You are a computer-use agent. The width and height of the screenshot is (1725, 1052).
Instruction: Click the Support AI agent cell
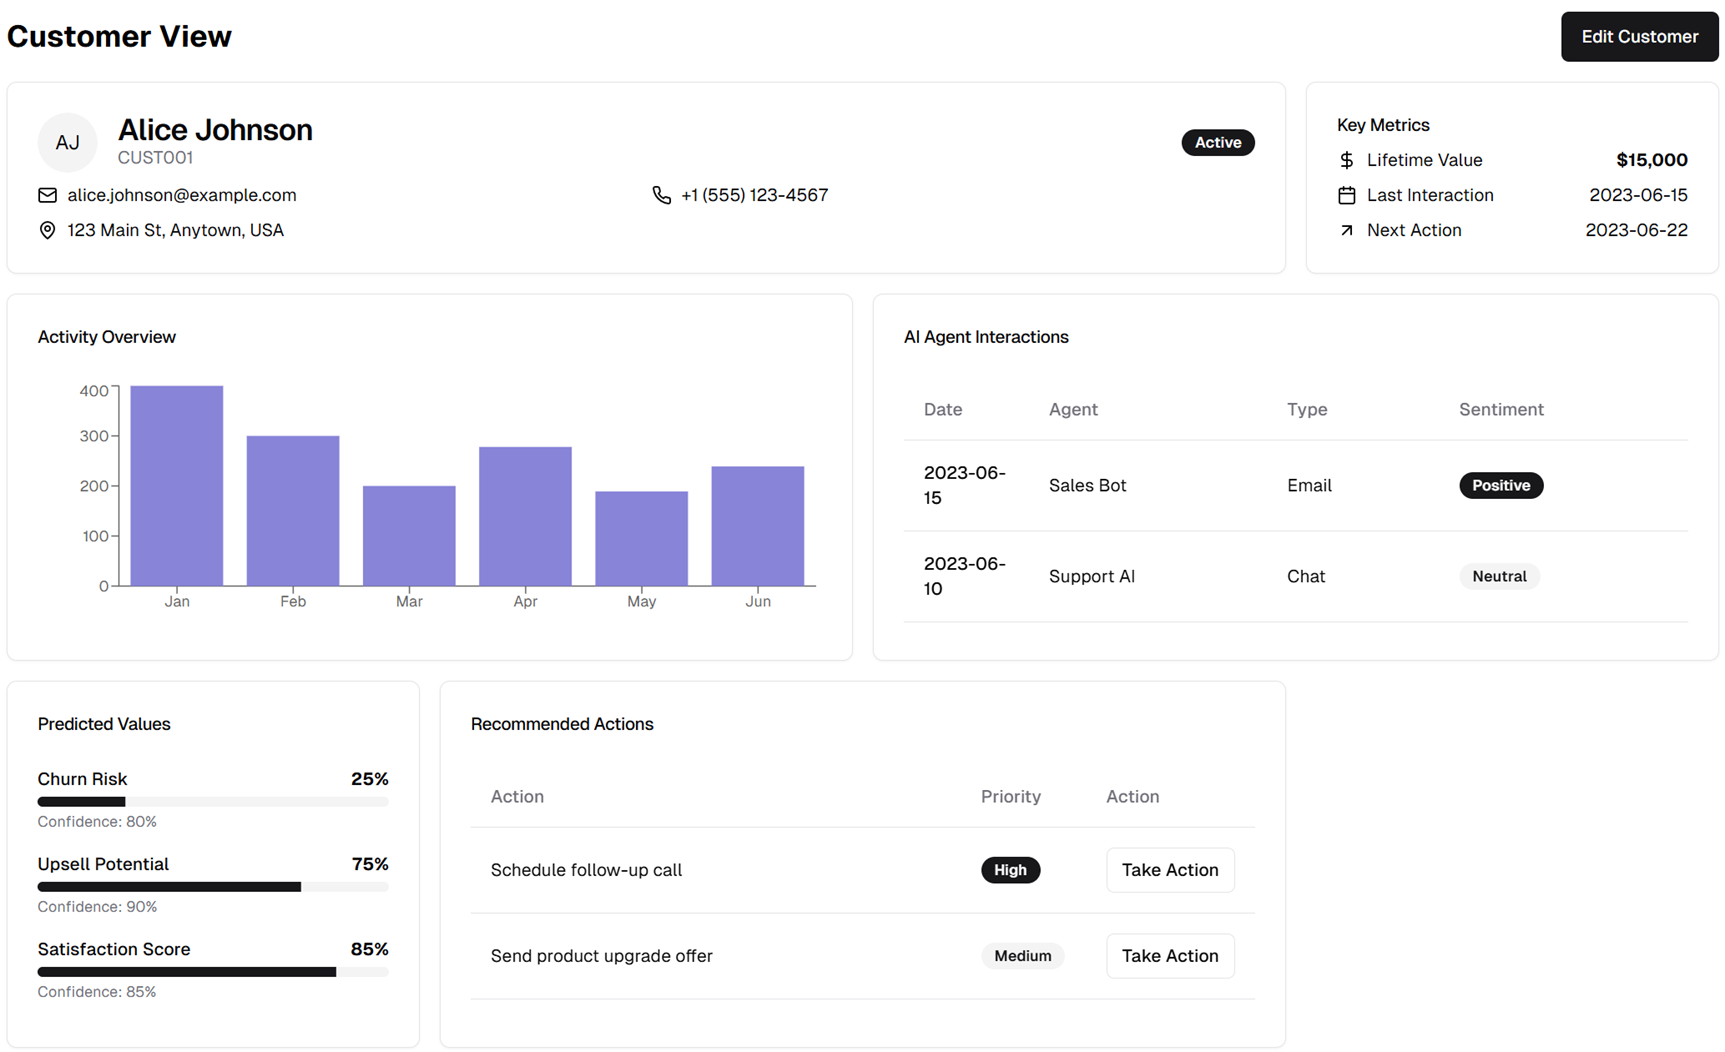pos(1091,576)
